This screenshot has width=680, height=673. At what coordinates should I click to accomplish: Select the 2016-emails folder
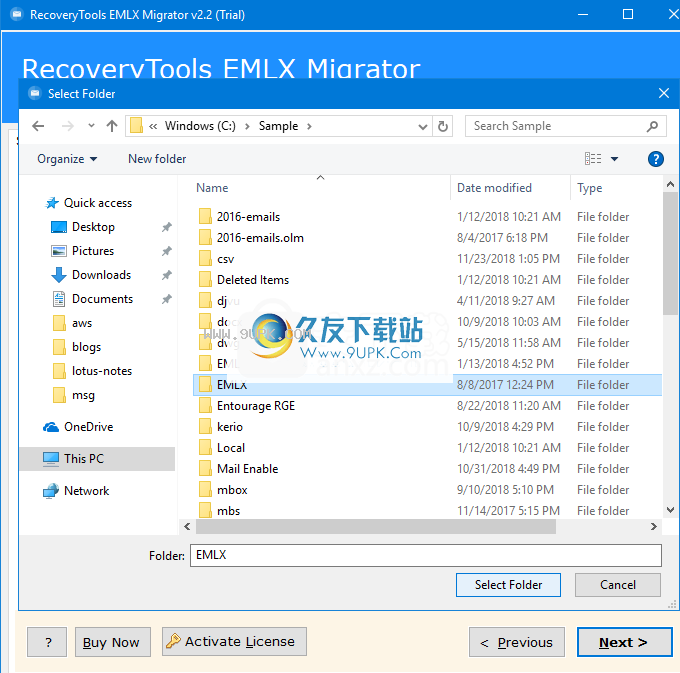pyautogui.click(x=248, y=217)
